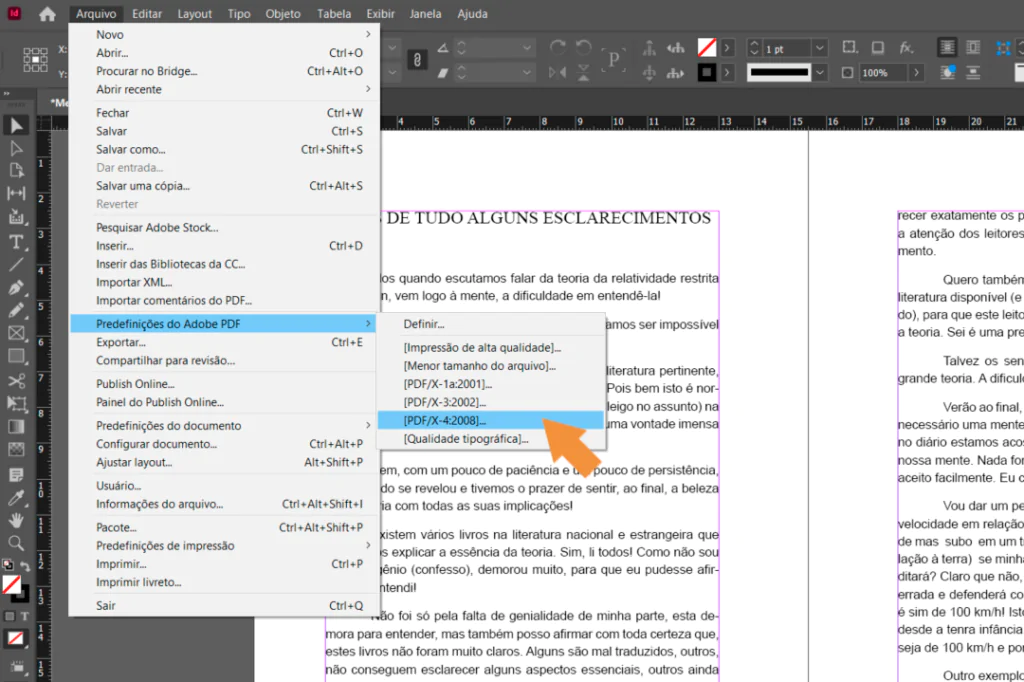The width and height of the screenshot is (1024, 682).
Task: Select the Gradient Feather tool
Action: pyautogui.click(x=16, y=449)
